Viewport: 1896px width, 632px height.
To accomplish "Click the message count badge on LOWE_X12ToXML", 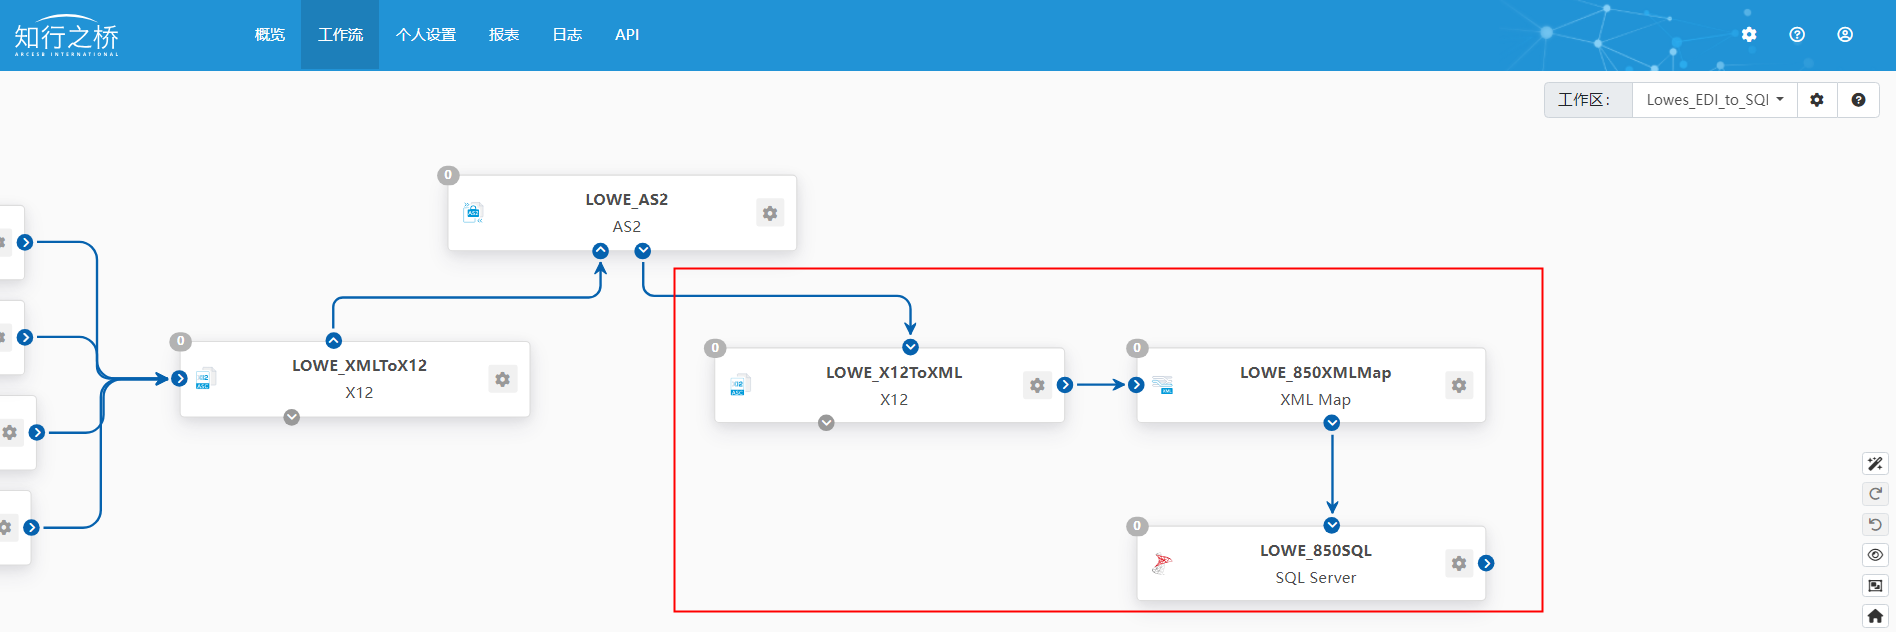I will point(715,348).
